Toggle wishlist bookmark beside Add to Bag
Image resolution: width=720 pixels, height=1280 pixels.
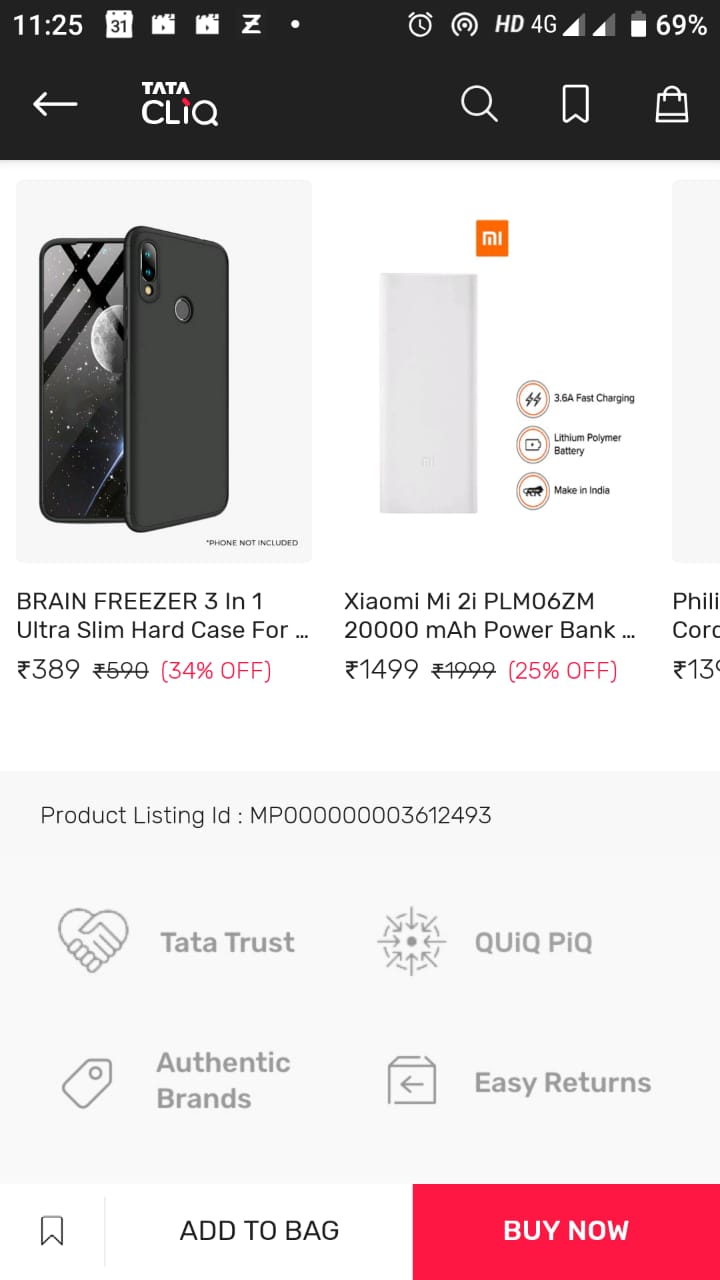point(52,1231)
